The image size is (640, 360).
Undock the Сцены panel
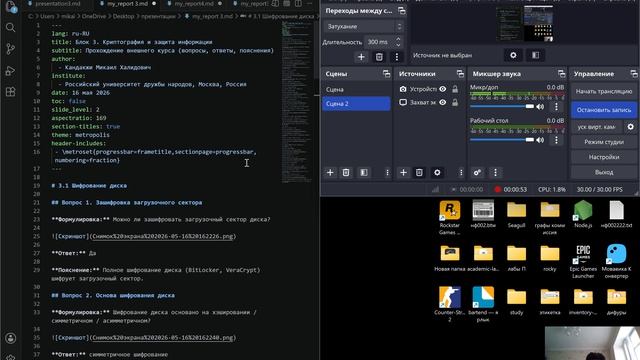coord(386,74)
